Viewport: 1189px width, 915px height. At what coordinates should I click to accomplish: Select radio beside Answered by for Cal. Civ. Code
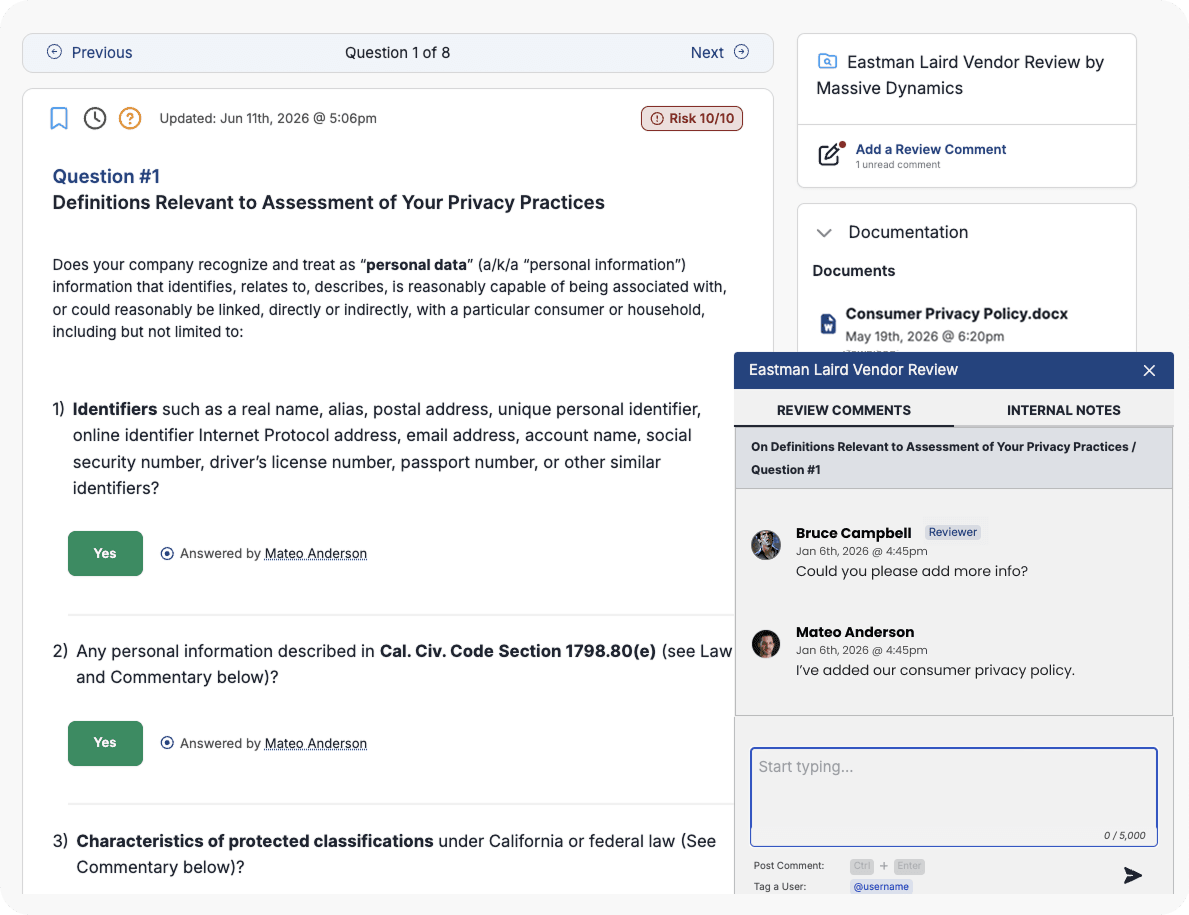point(167,743)
